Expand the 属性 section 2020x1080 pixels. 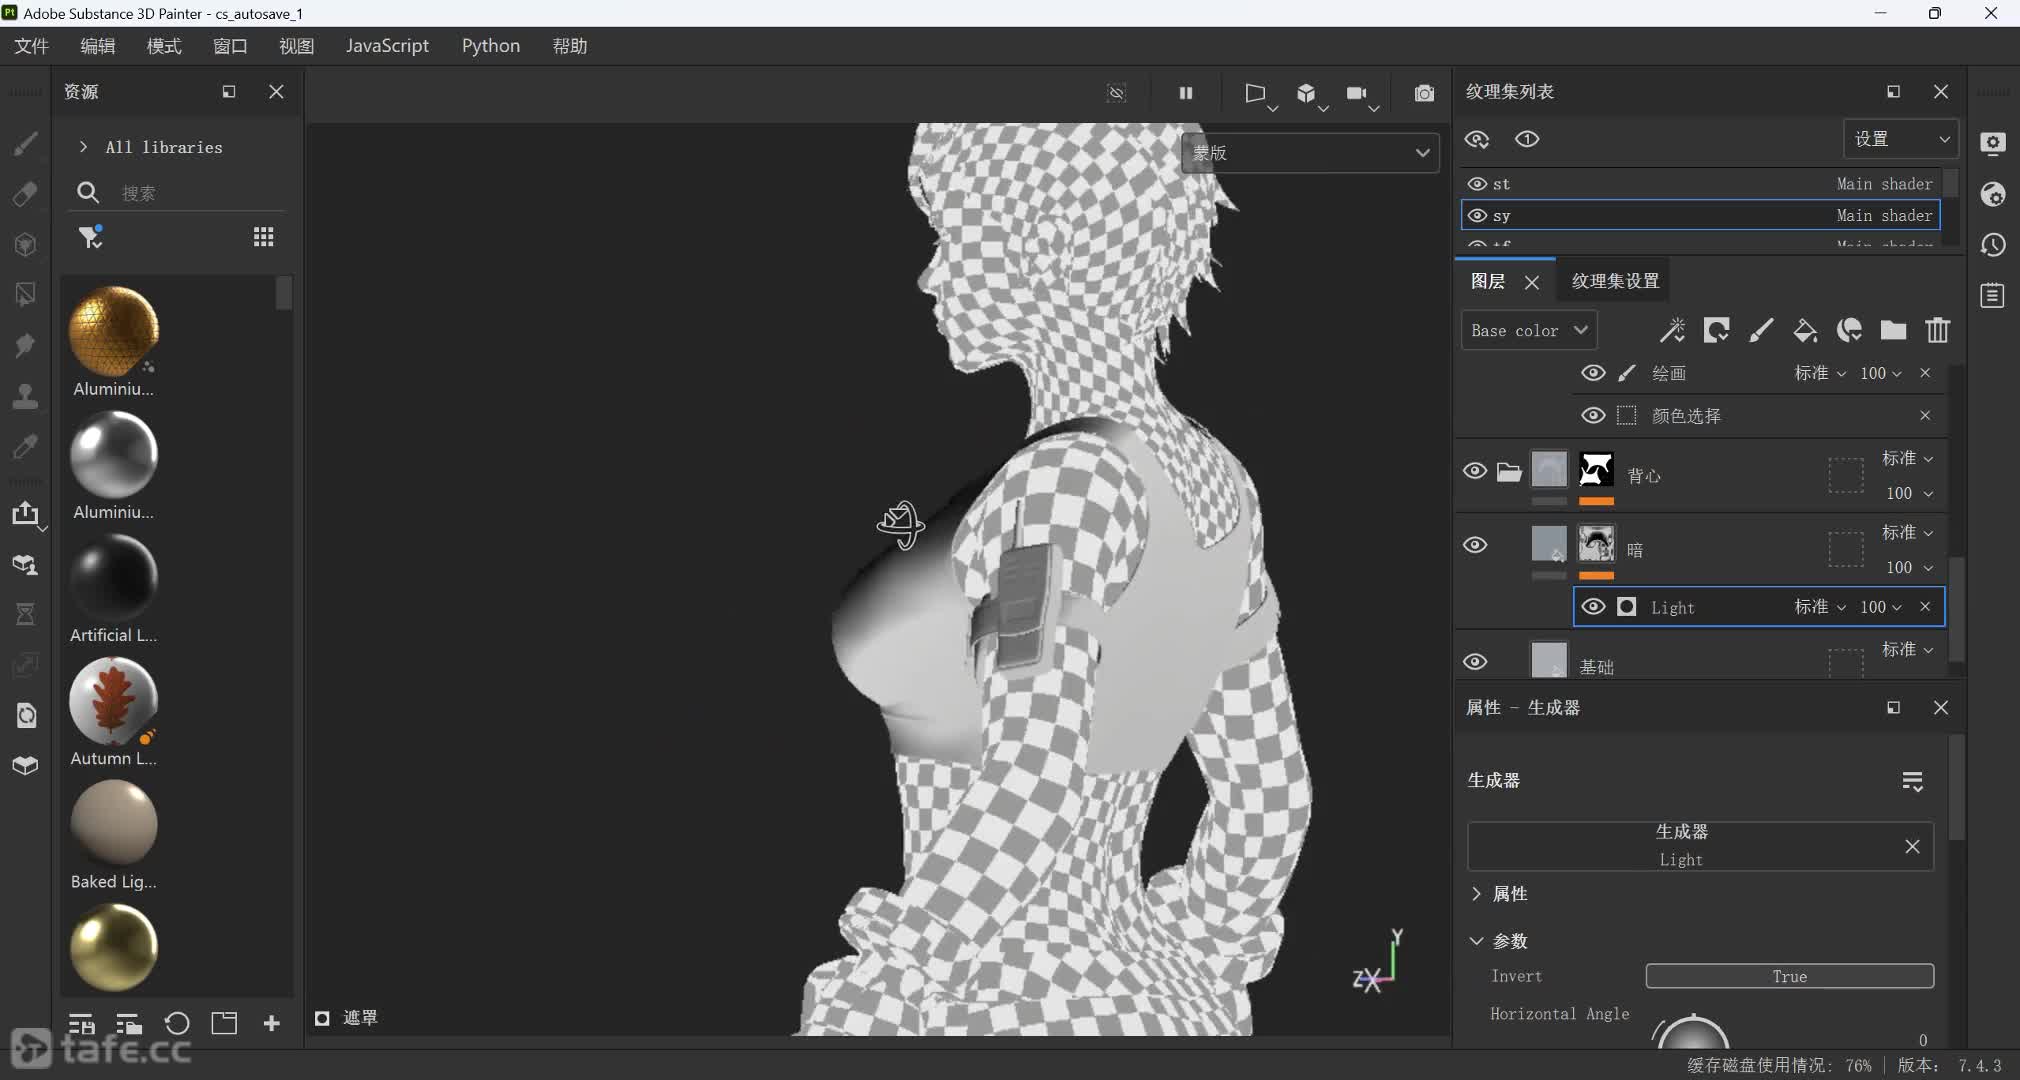coord(1476,894)
